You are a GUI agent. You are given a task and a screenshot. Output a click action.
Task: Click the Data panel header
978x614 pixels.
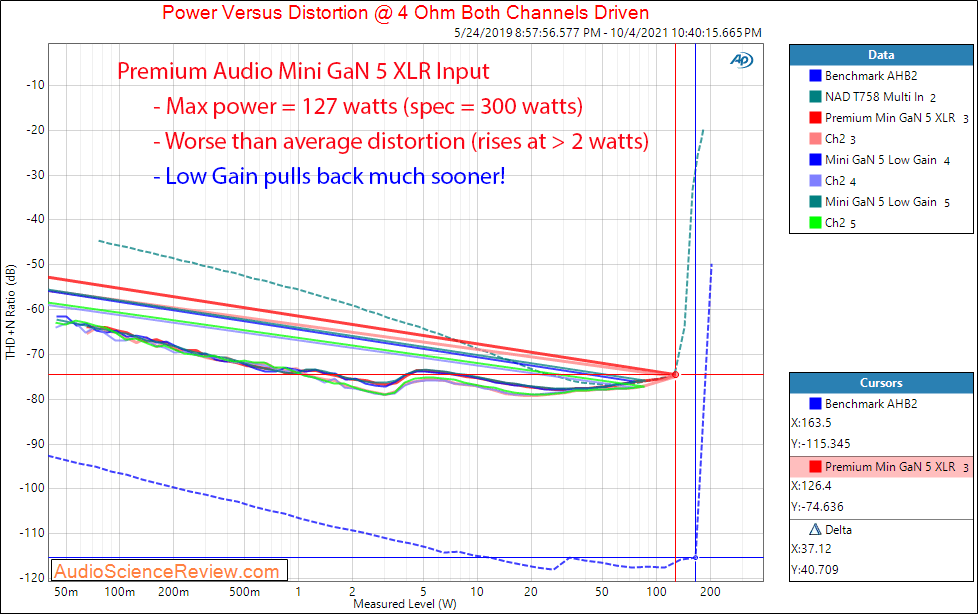coord(881,55)
